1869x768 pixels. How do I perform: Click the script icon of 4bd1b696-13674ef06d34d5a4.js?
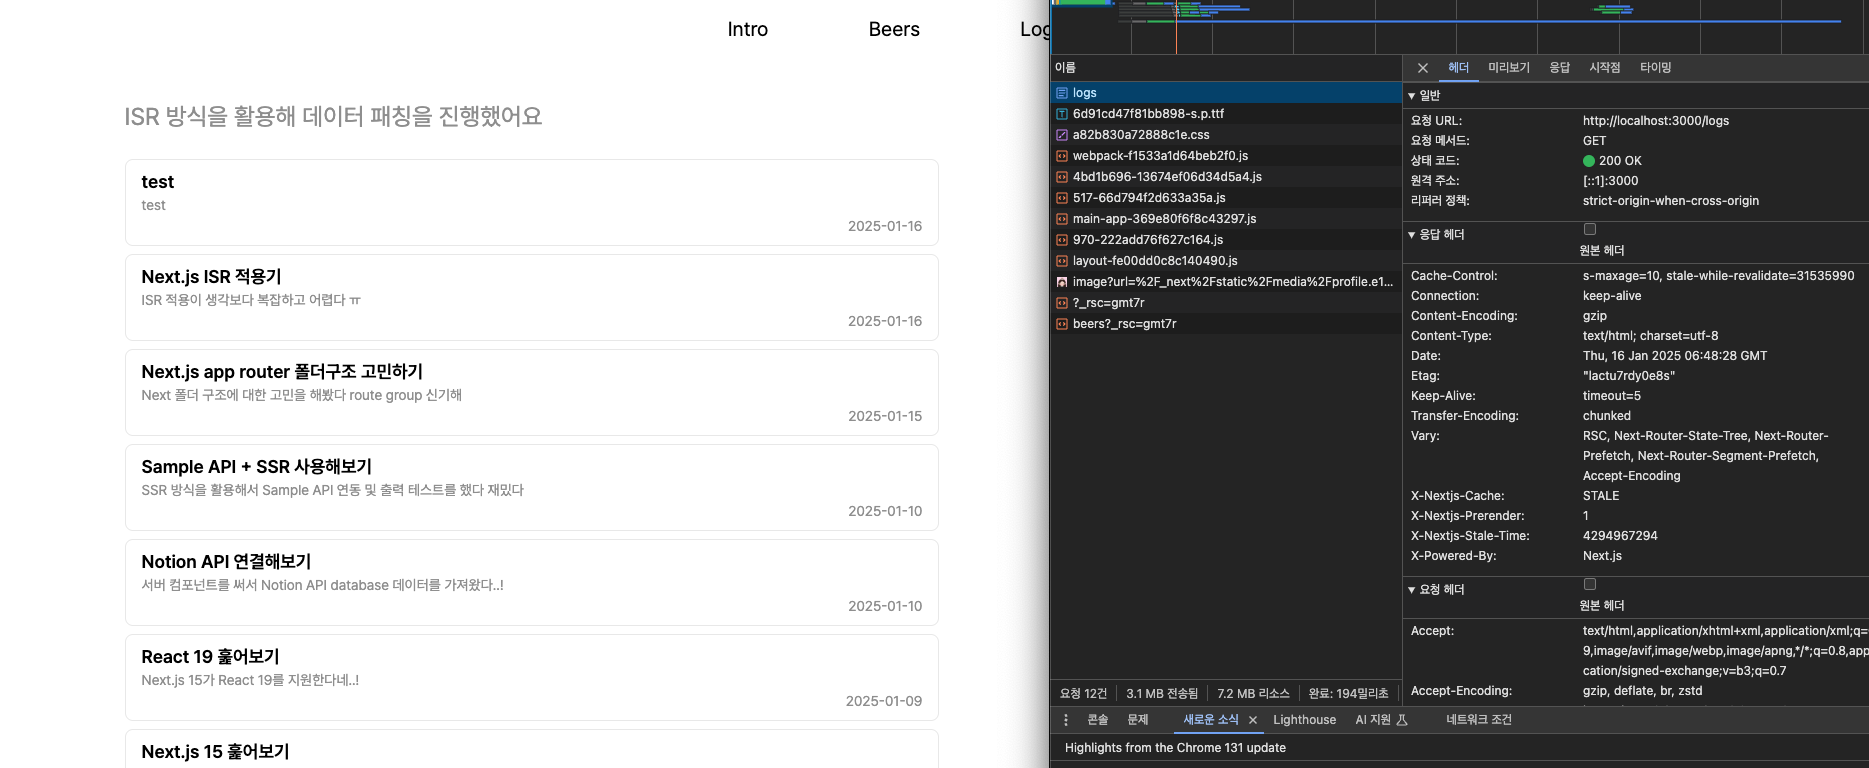1062,177
